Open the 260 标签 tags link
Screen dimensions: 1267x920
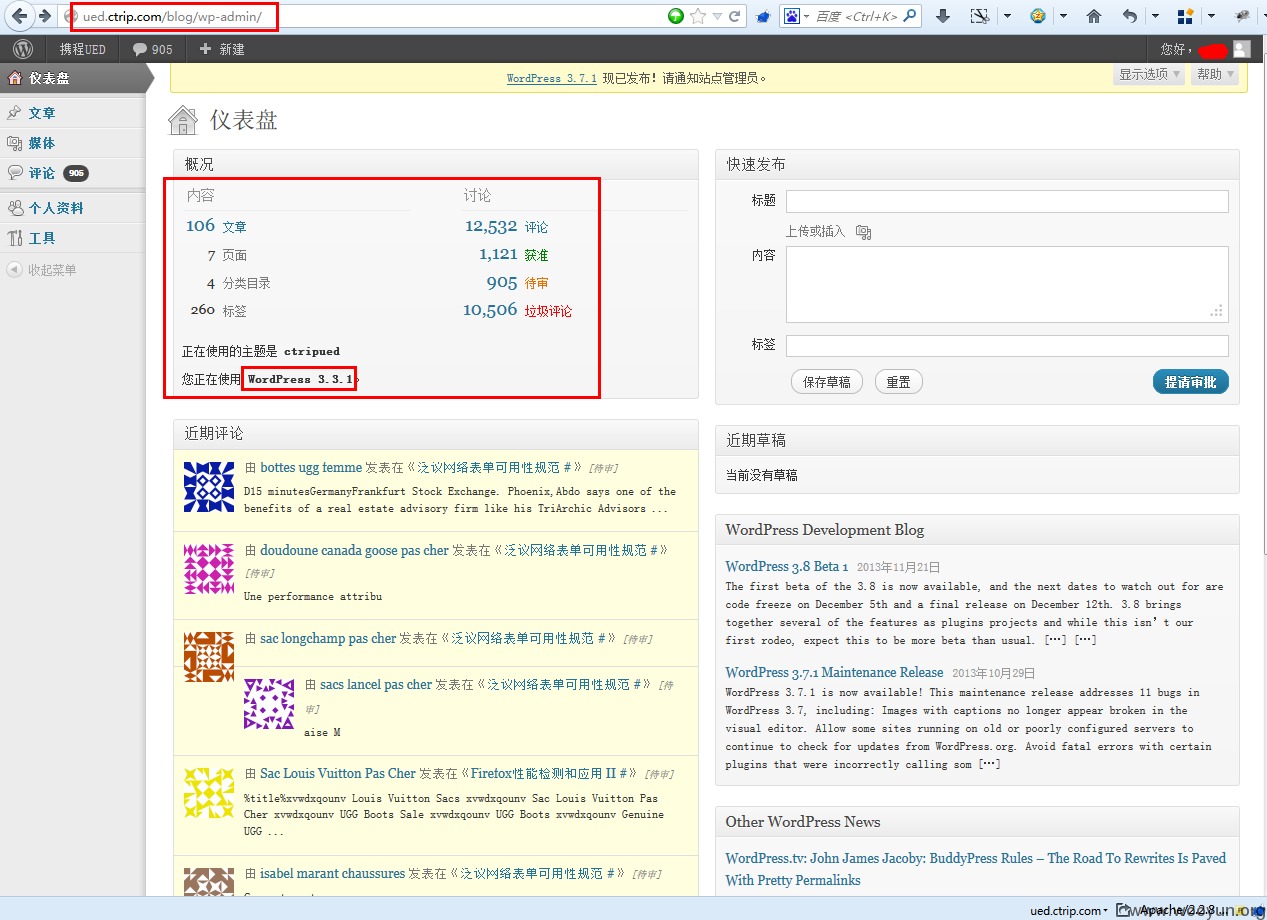pyautogui.click(x=218, y=310)
